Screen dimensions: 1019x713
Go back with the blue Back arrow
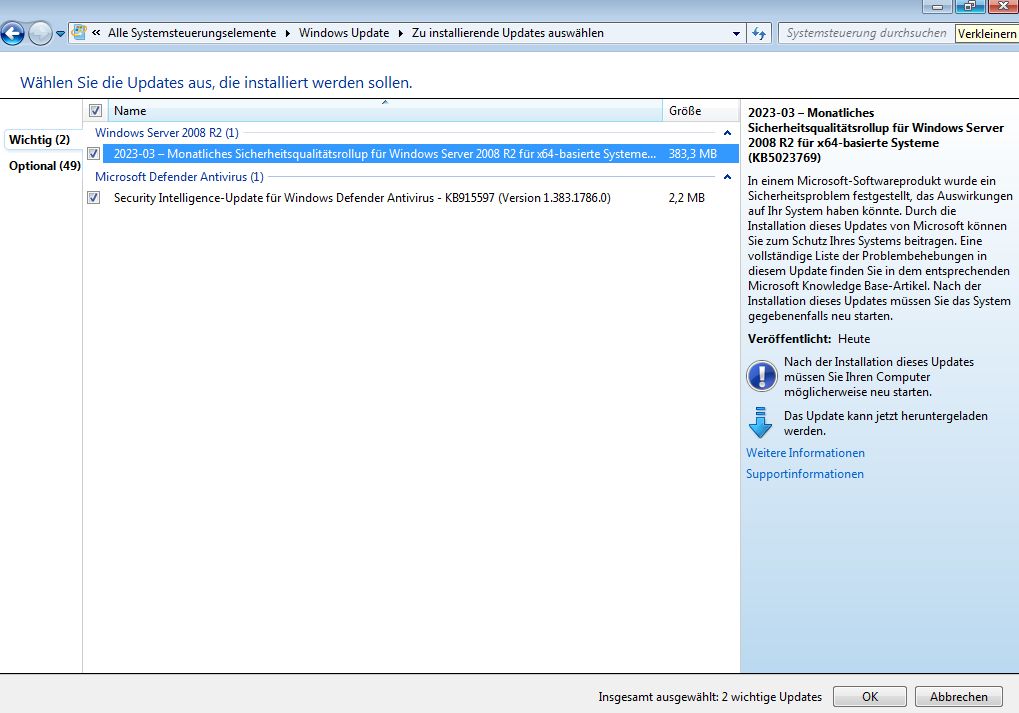coord(12,33)
